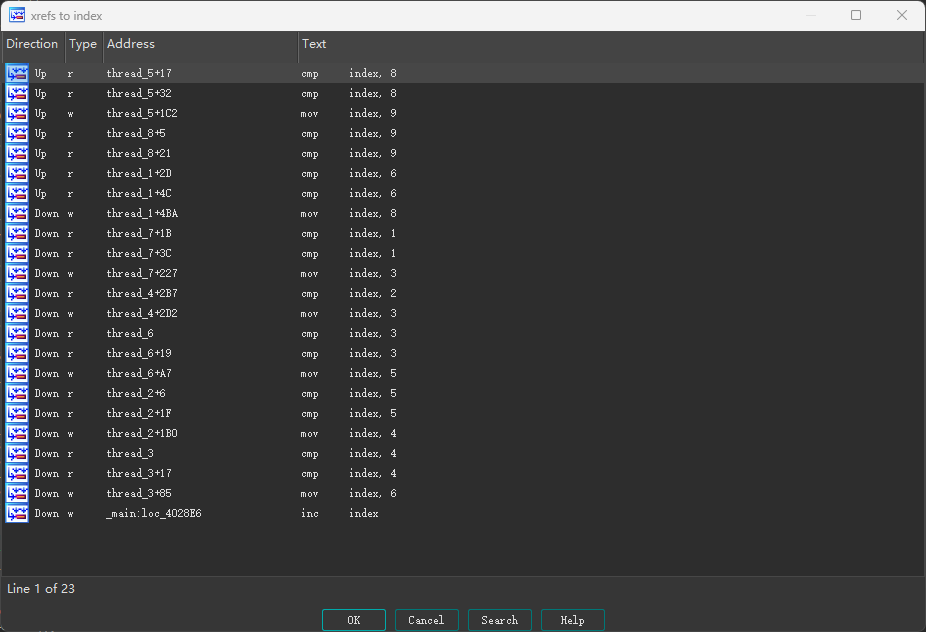Image resolution: width=926 pixels, height=632 pixels.
Task: Click the xref icon for thread_5+17 row
Action: click(17, 73)
